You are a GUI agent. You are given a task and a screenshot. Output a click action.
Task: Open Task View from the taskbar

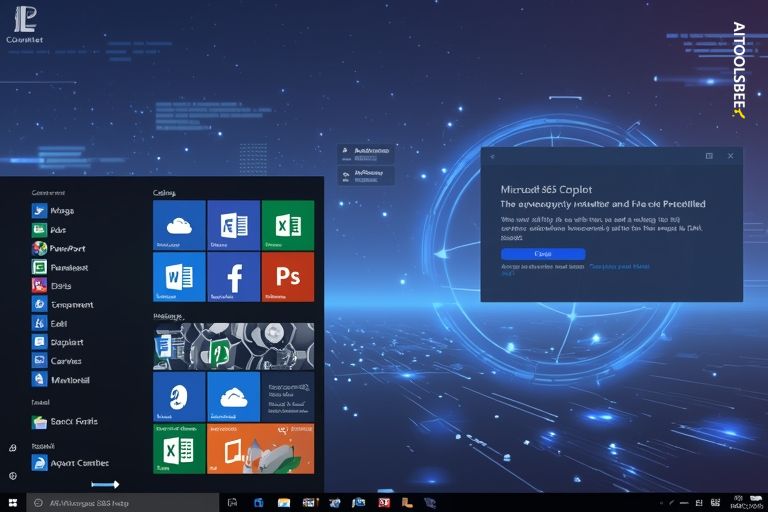click(x=233, y=503)
